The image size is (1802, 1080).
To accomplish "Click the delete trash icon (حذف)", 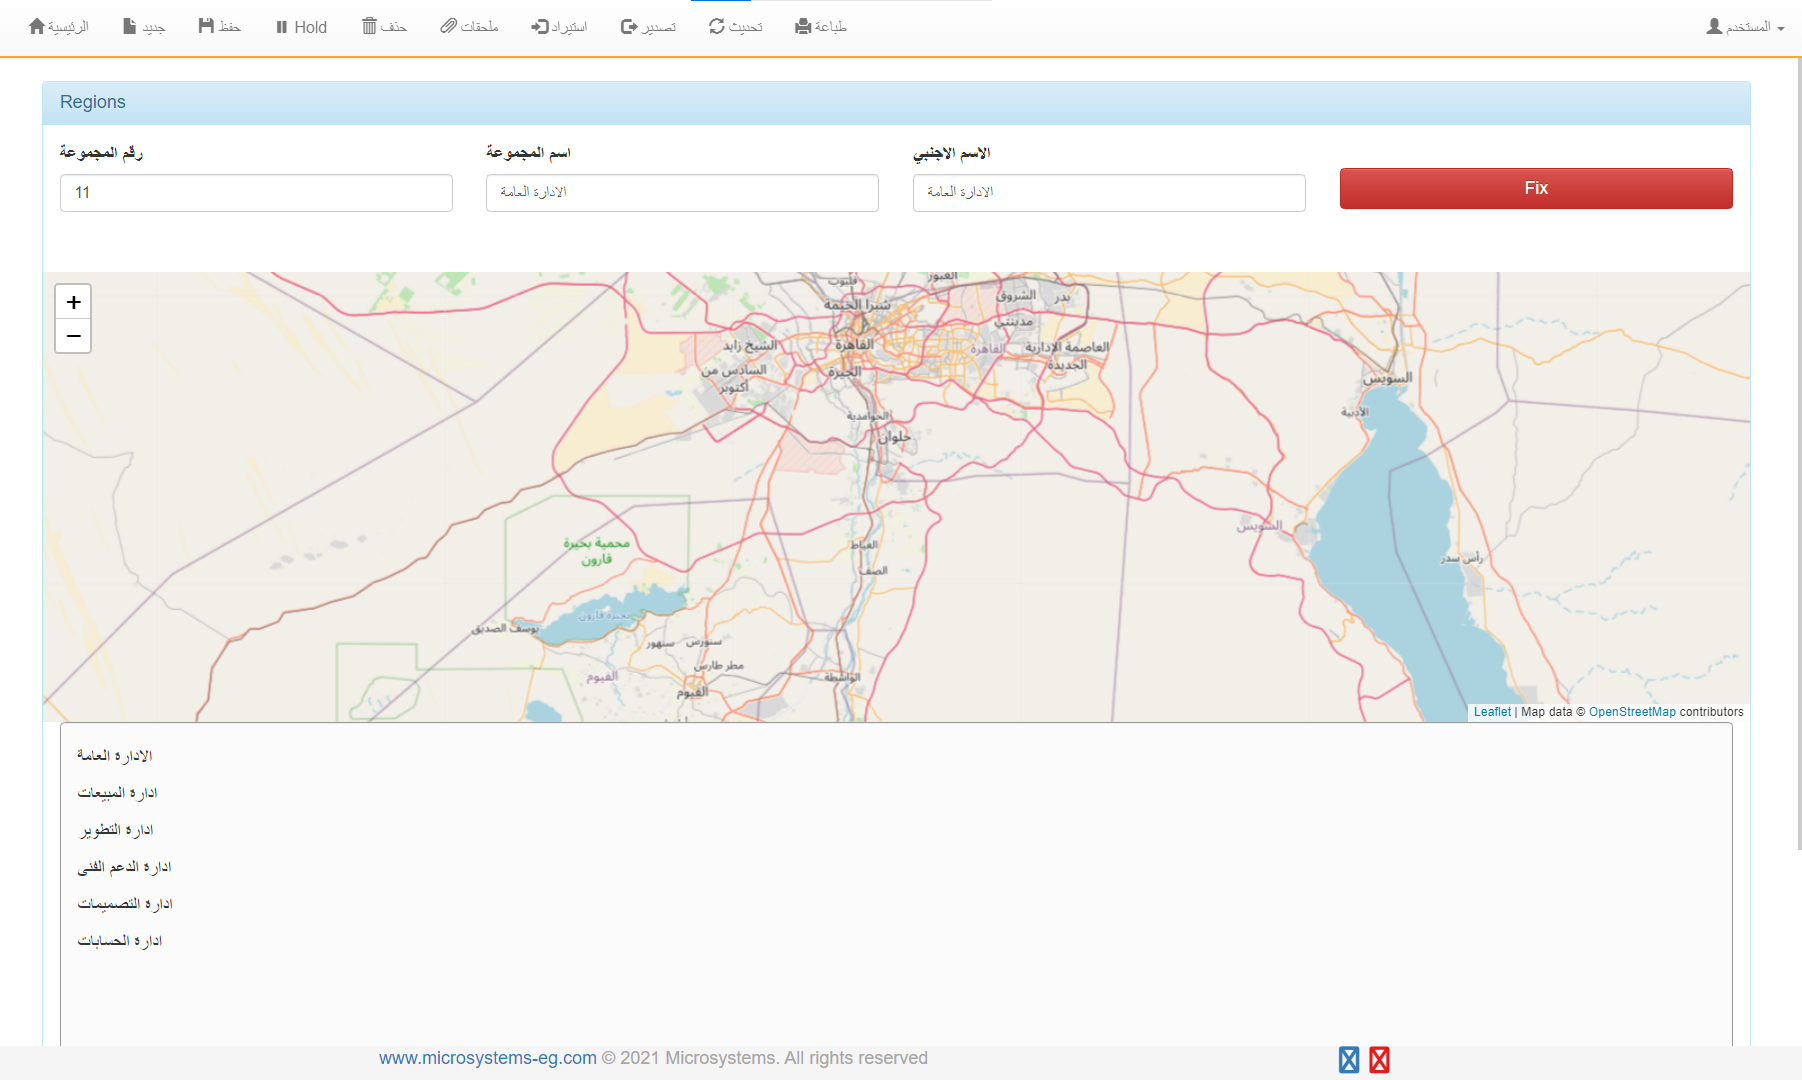I will tap(369, 26).
